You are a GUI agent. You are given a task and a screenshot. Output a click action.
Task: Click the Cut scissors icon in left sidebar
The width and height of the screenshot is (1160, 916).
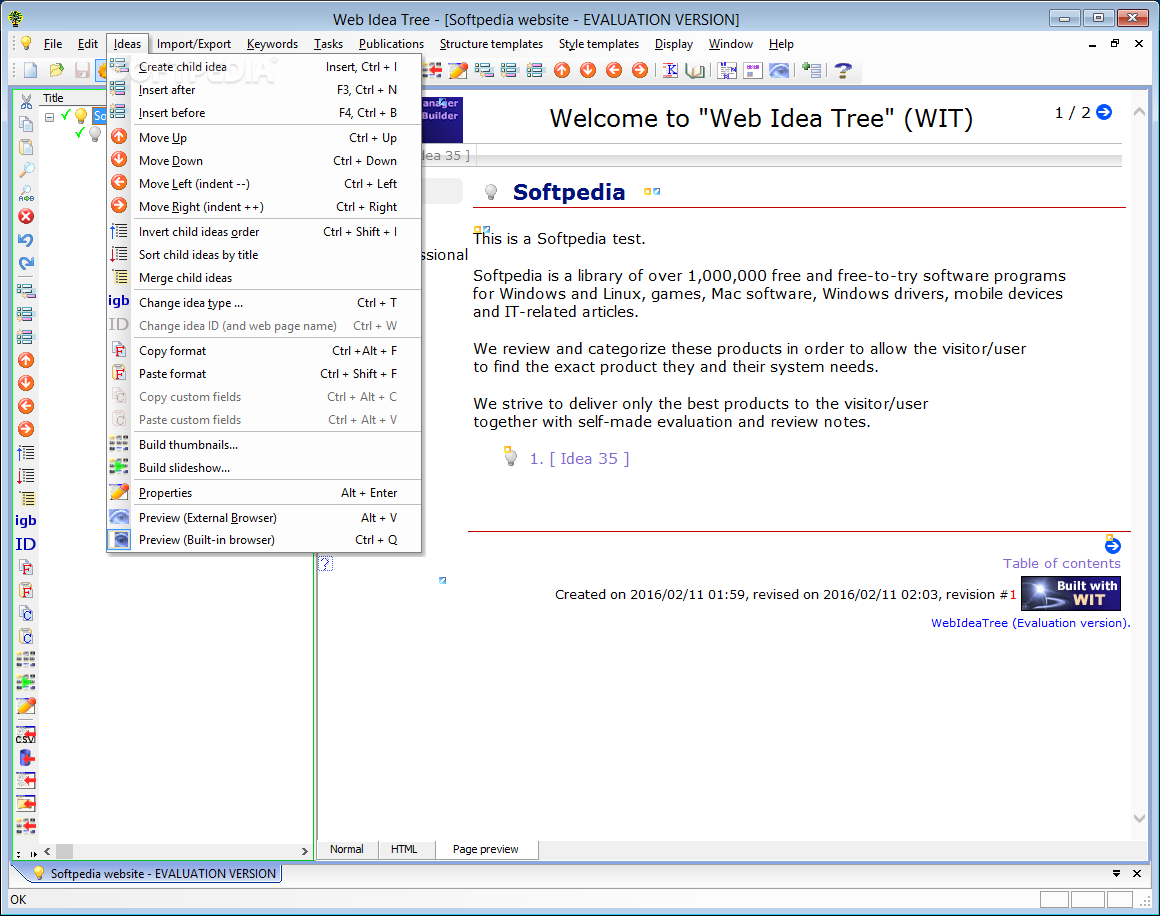26,101
